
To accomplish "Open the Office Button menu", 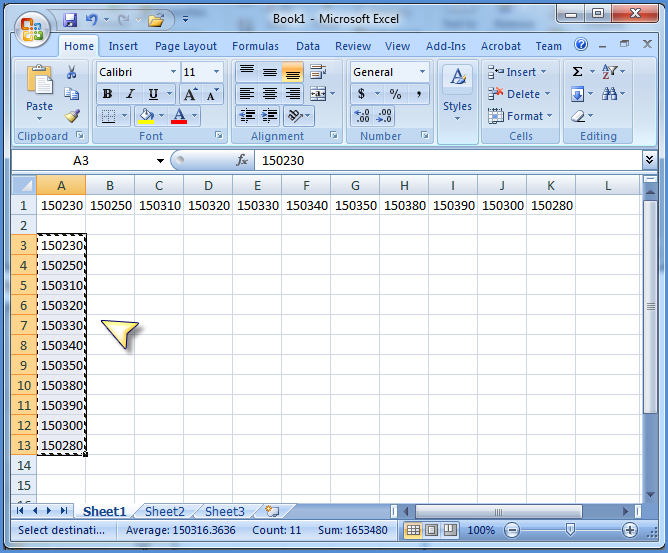I will 32,29.
